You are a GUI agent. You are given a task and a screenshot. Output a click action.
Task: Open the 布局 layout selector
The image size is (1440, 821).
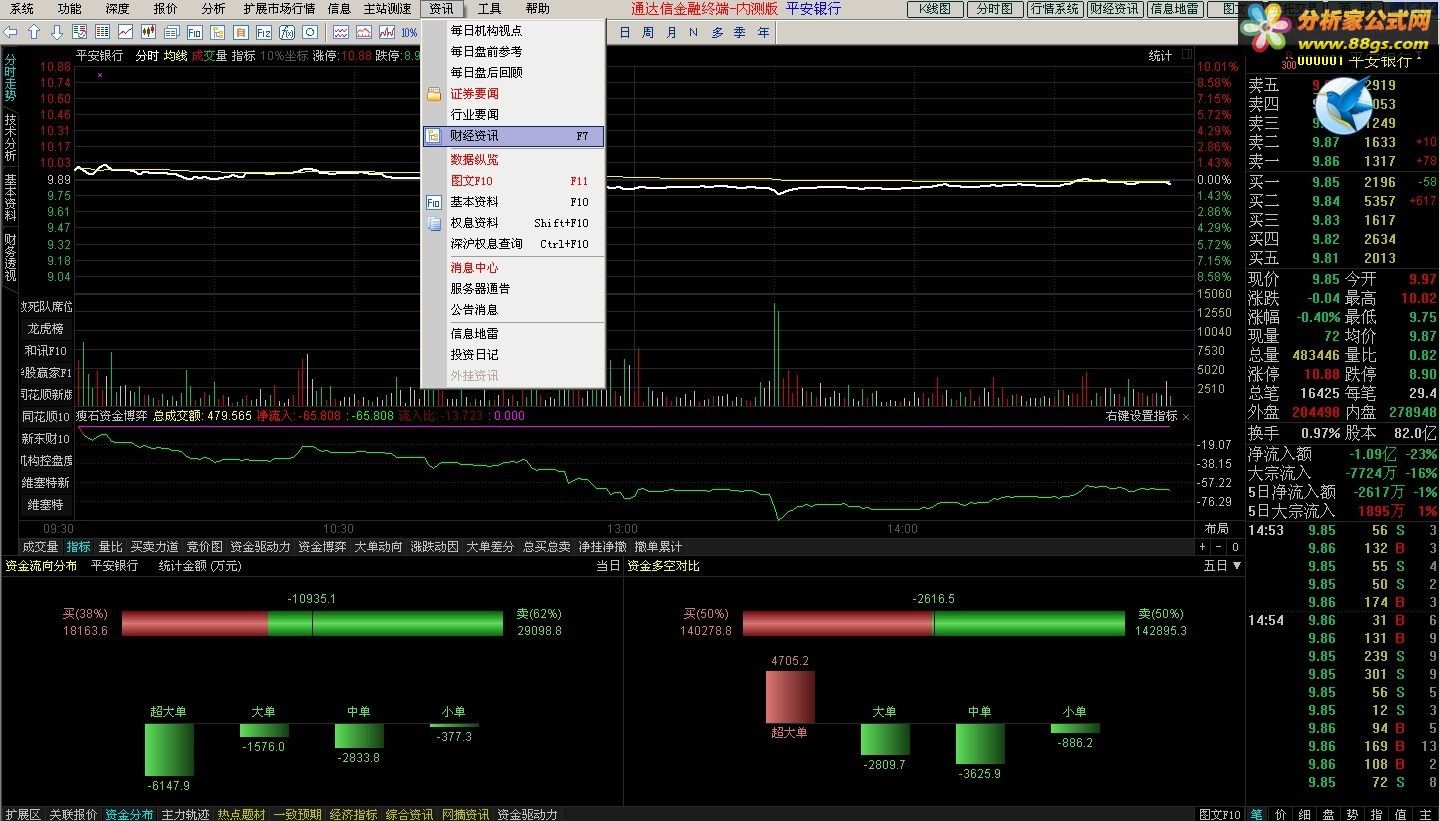[x=1216, y=528]
